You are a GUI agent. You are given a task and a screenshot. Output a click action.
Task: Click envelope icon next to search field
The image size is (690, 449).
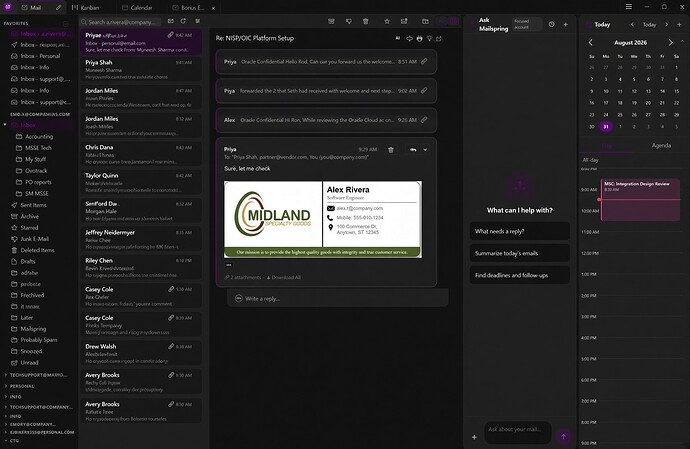171,21
